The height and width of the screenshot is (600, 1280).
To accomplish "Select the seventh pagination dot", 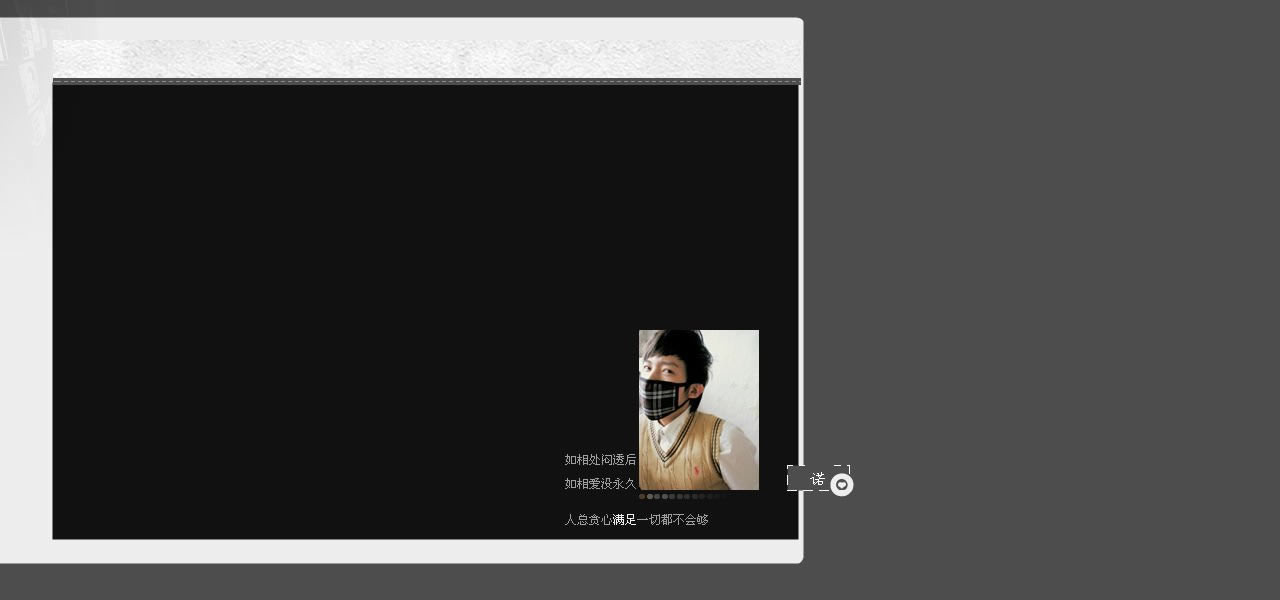I will [x=685, y=495].
